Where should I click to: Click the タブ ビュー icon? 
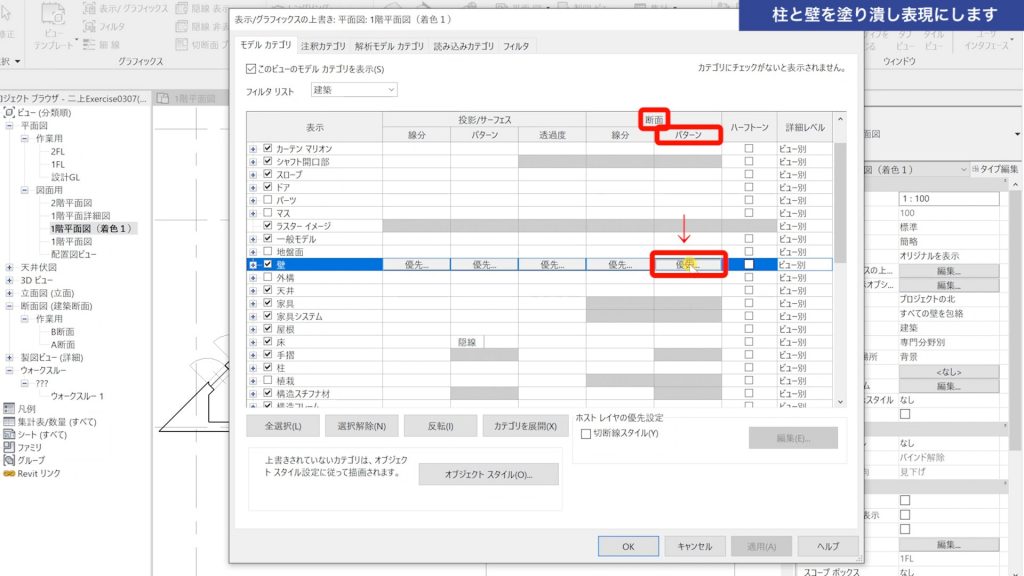905,42
